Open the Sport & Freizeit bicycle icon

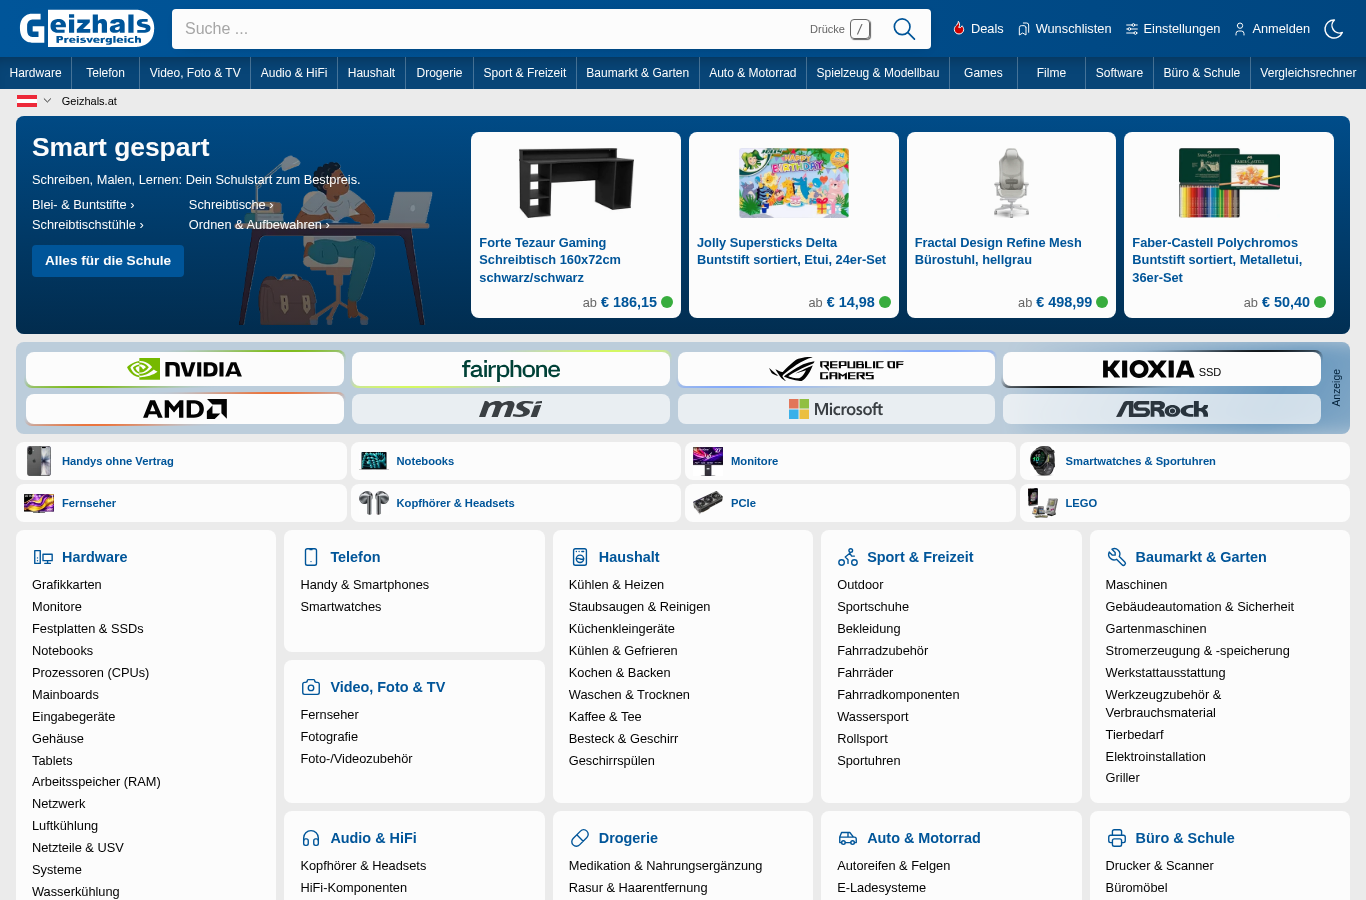[x=848, y=557]
